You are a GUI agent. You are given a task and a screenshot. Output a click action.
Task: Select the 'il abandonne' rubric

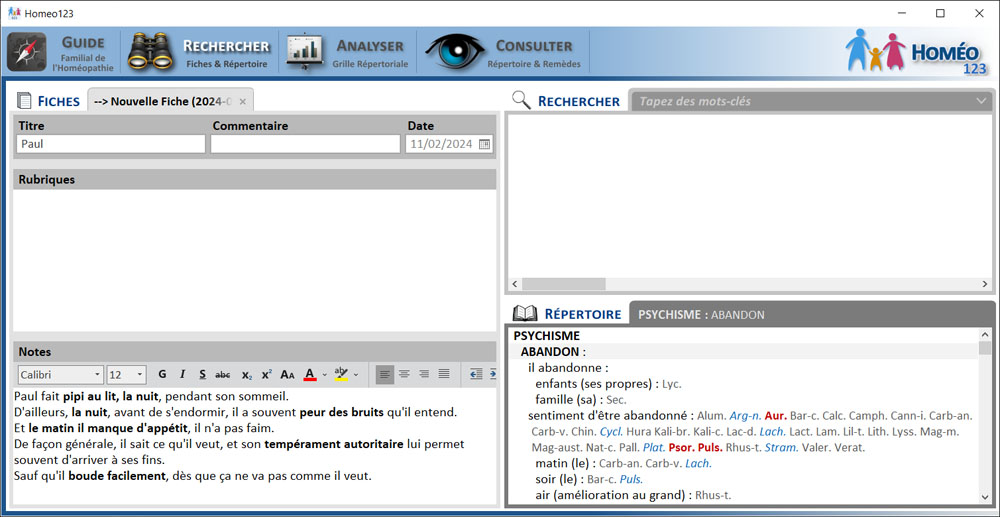click(x=568, y=368)
